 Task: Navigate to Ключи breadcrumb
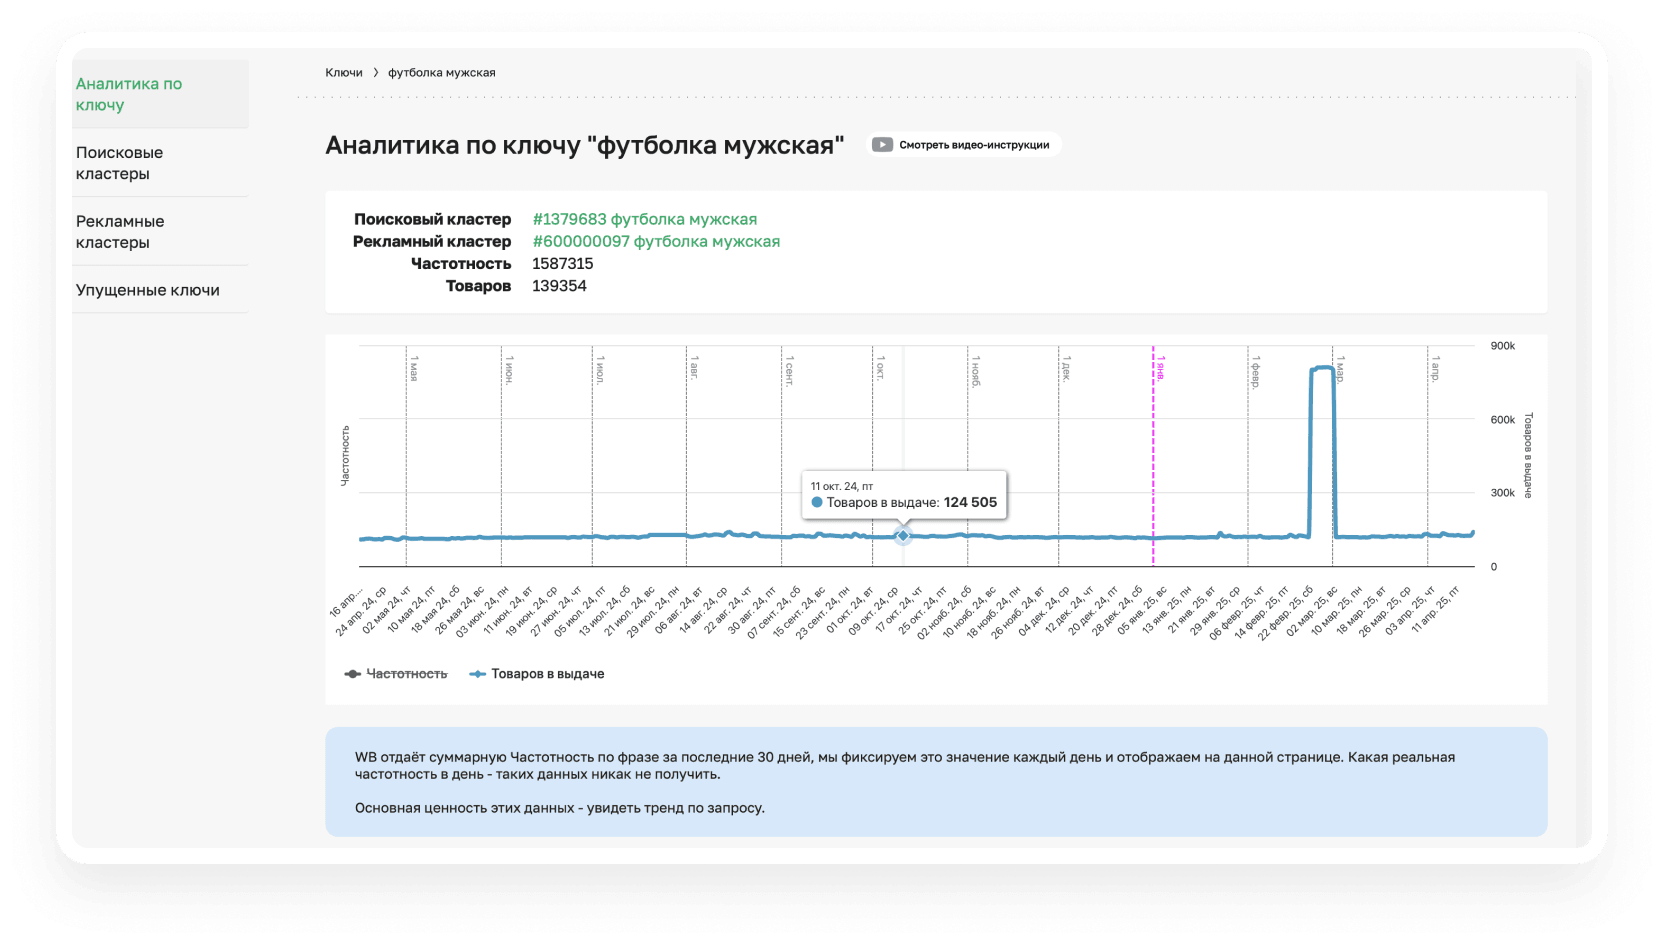click(343, 73)
